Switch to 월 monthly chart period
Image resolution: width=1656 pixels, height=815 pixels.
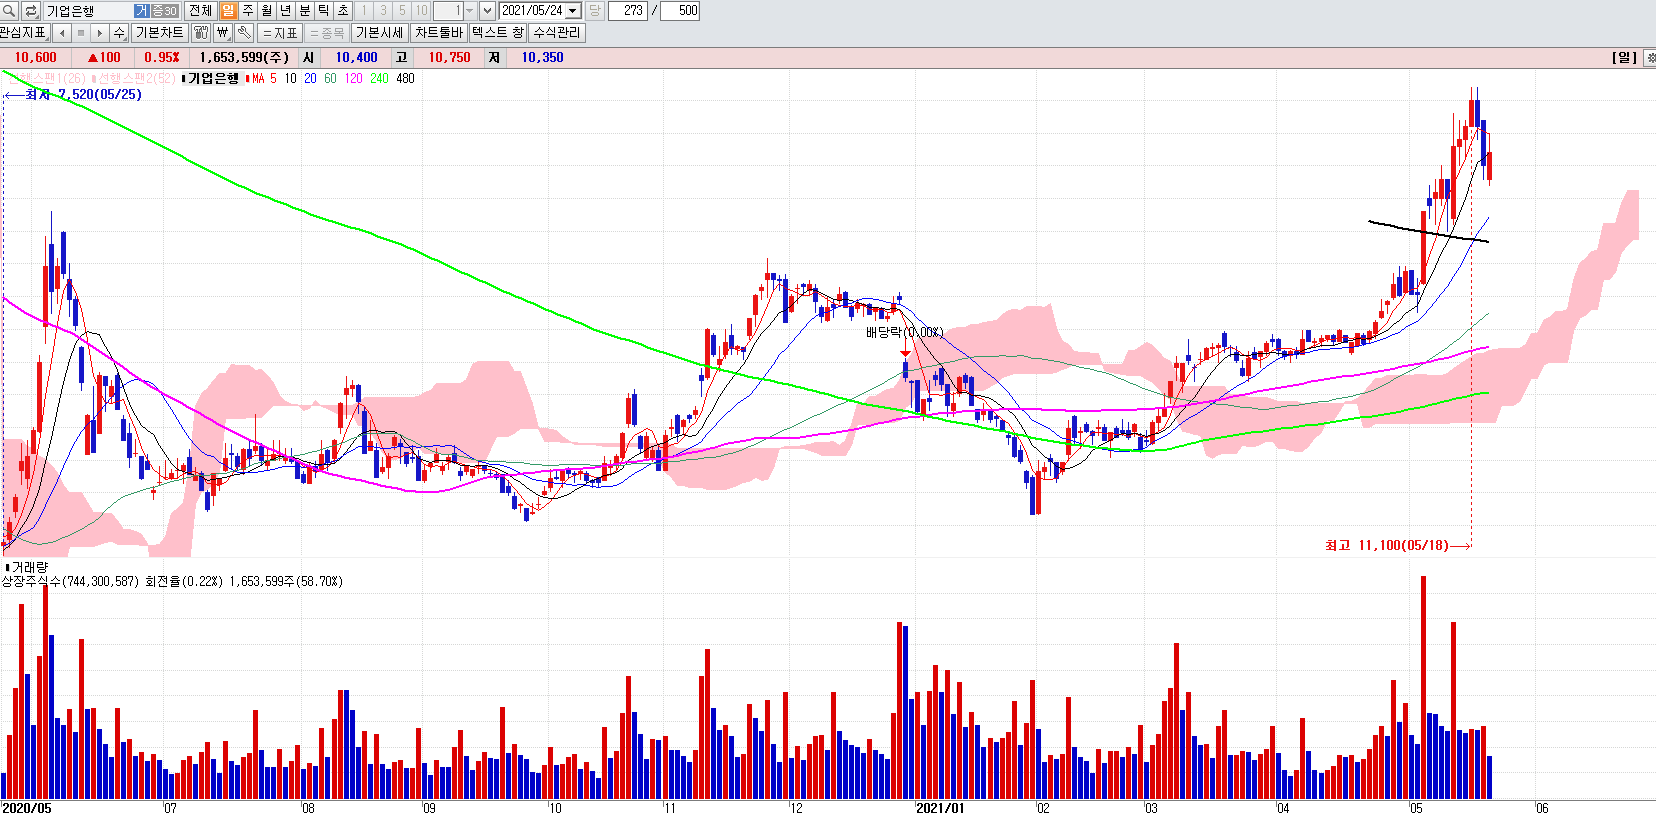[x=266, y=11]
